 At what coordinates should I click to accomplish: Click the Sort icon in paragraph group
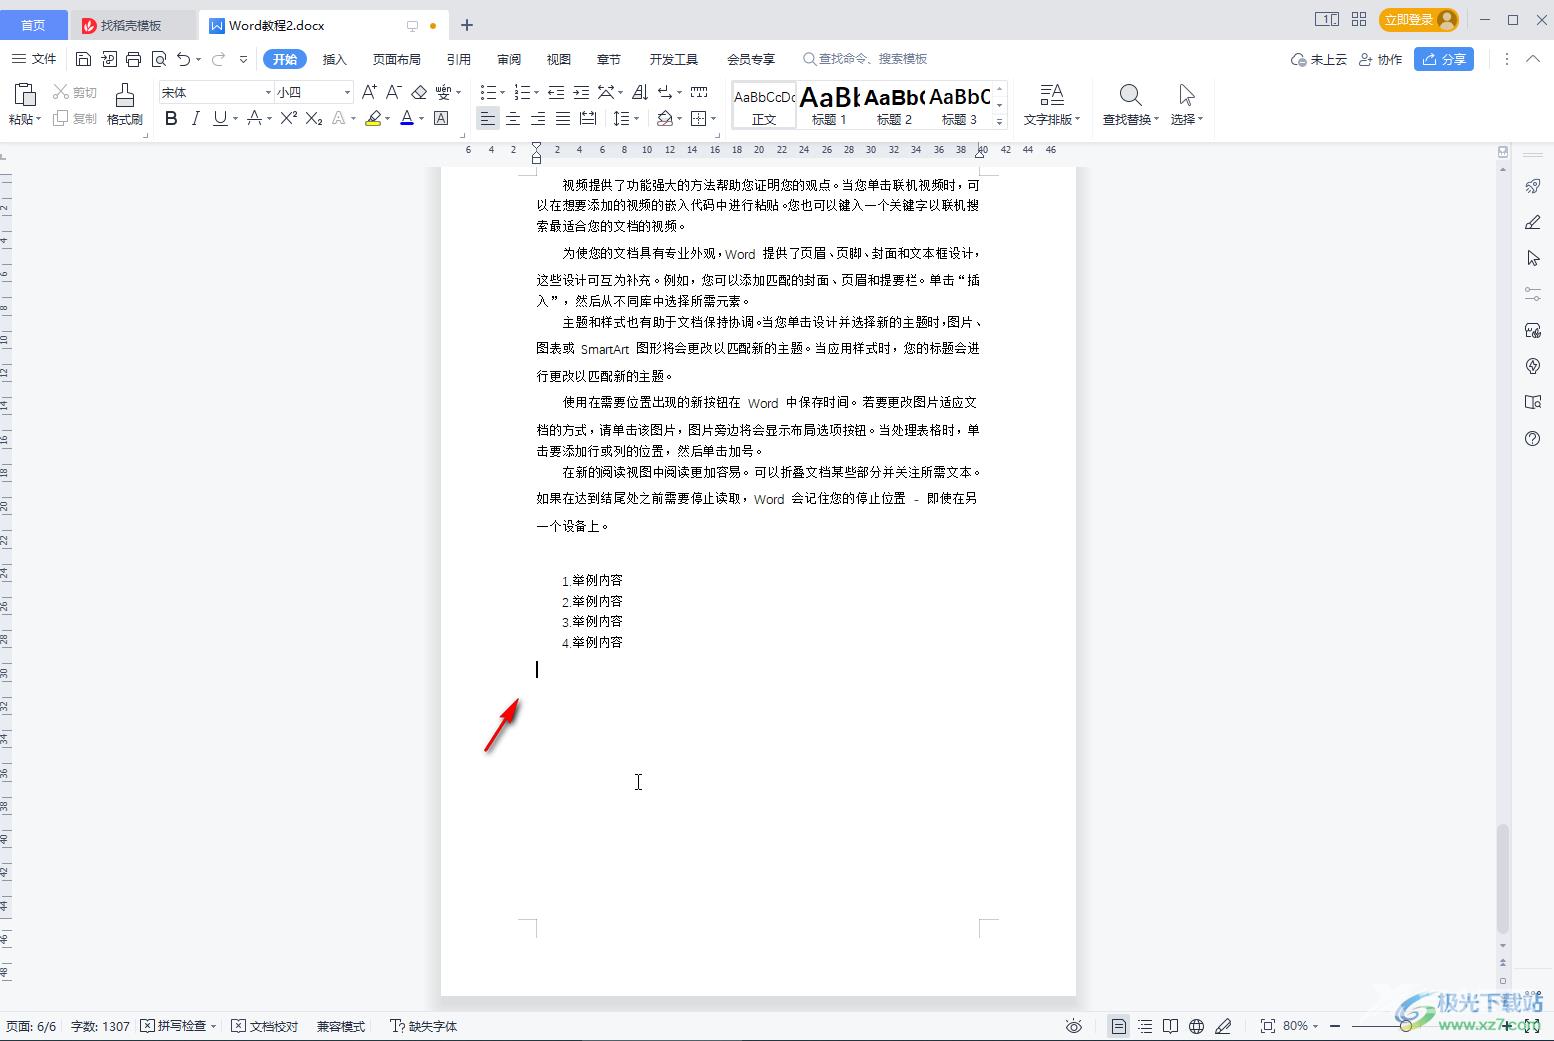point(640,92)
